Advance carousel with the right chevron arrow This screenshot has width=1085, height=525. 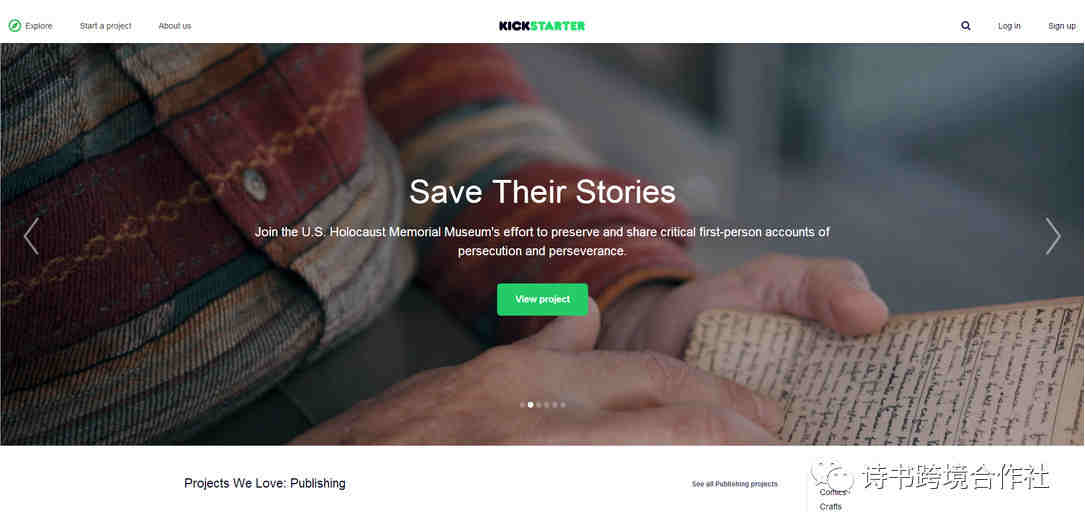click(x=1053, y=237)
